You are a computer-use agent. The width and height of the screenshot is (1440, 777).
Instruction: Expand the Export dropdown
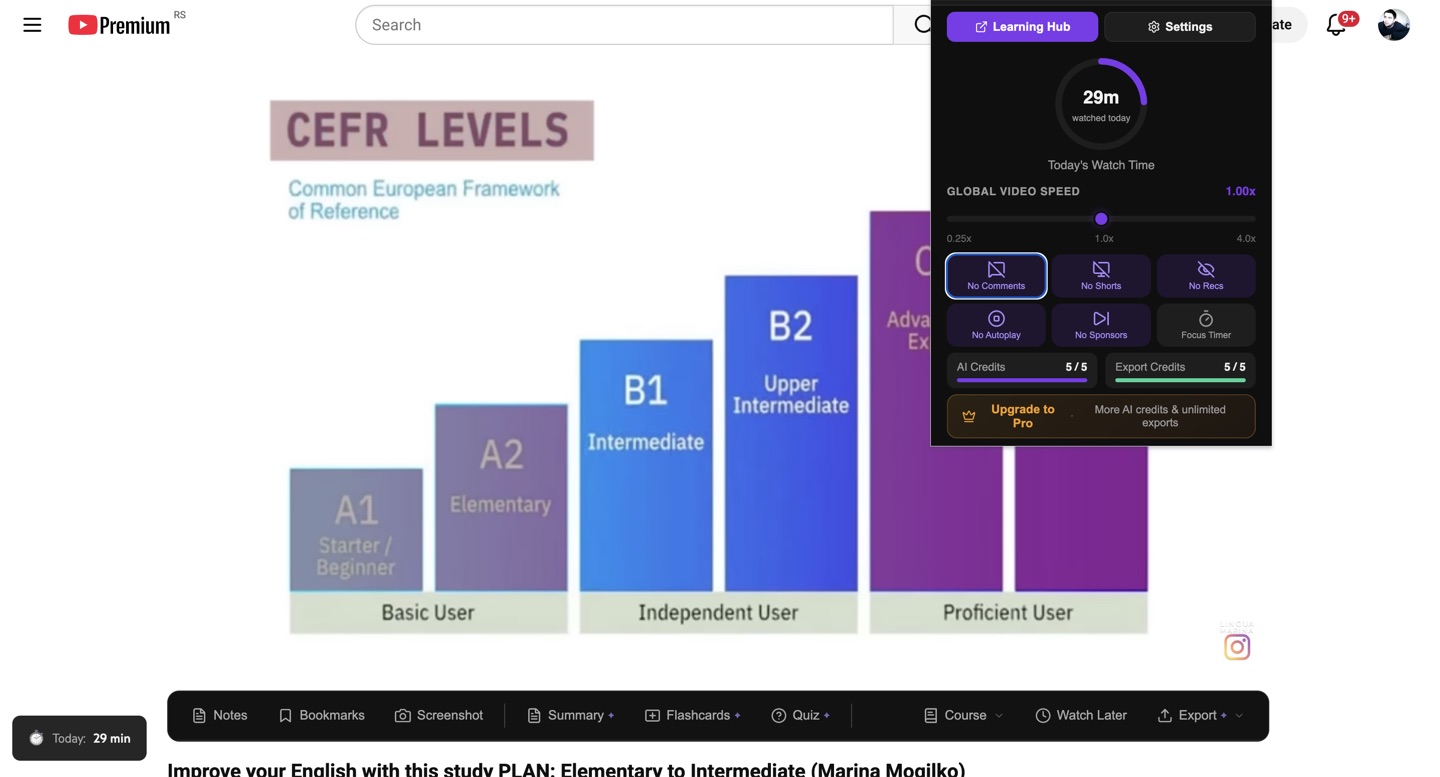tap(1201, 716)
